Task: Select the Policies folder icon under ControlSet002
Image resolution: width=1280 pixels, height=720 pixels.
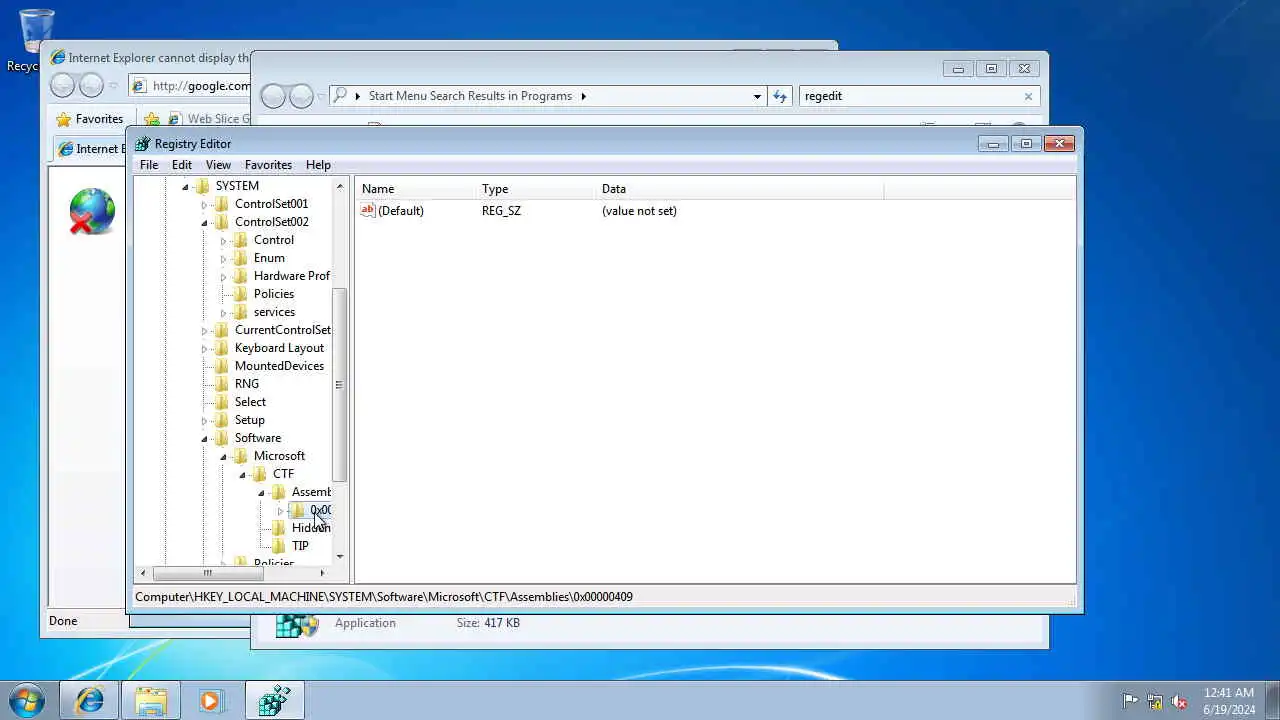Action: click(x=240, y=294)
